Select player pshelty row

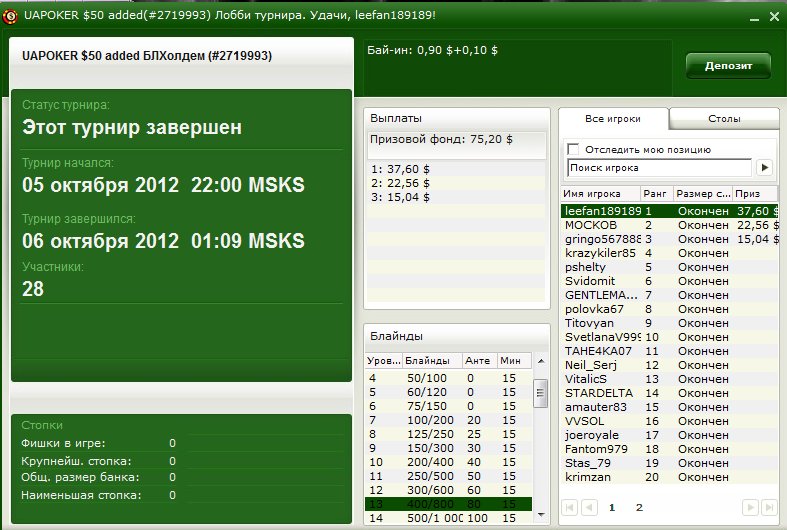(670, 267)
